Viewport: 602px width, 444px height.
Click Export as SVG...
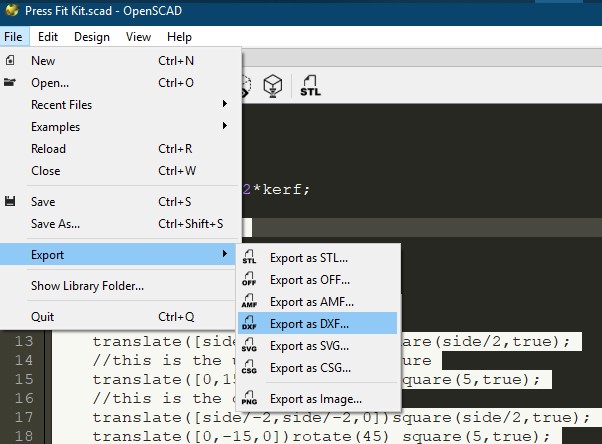[318, 346]
